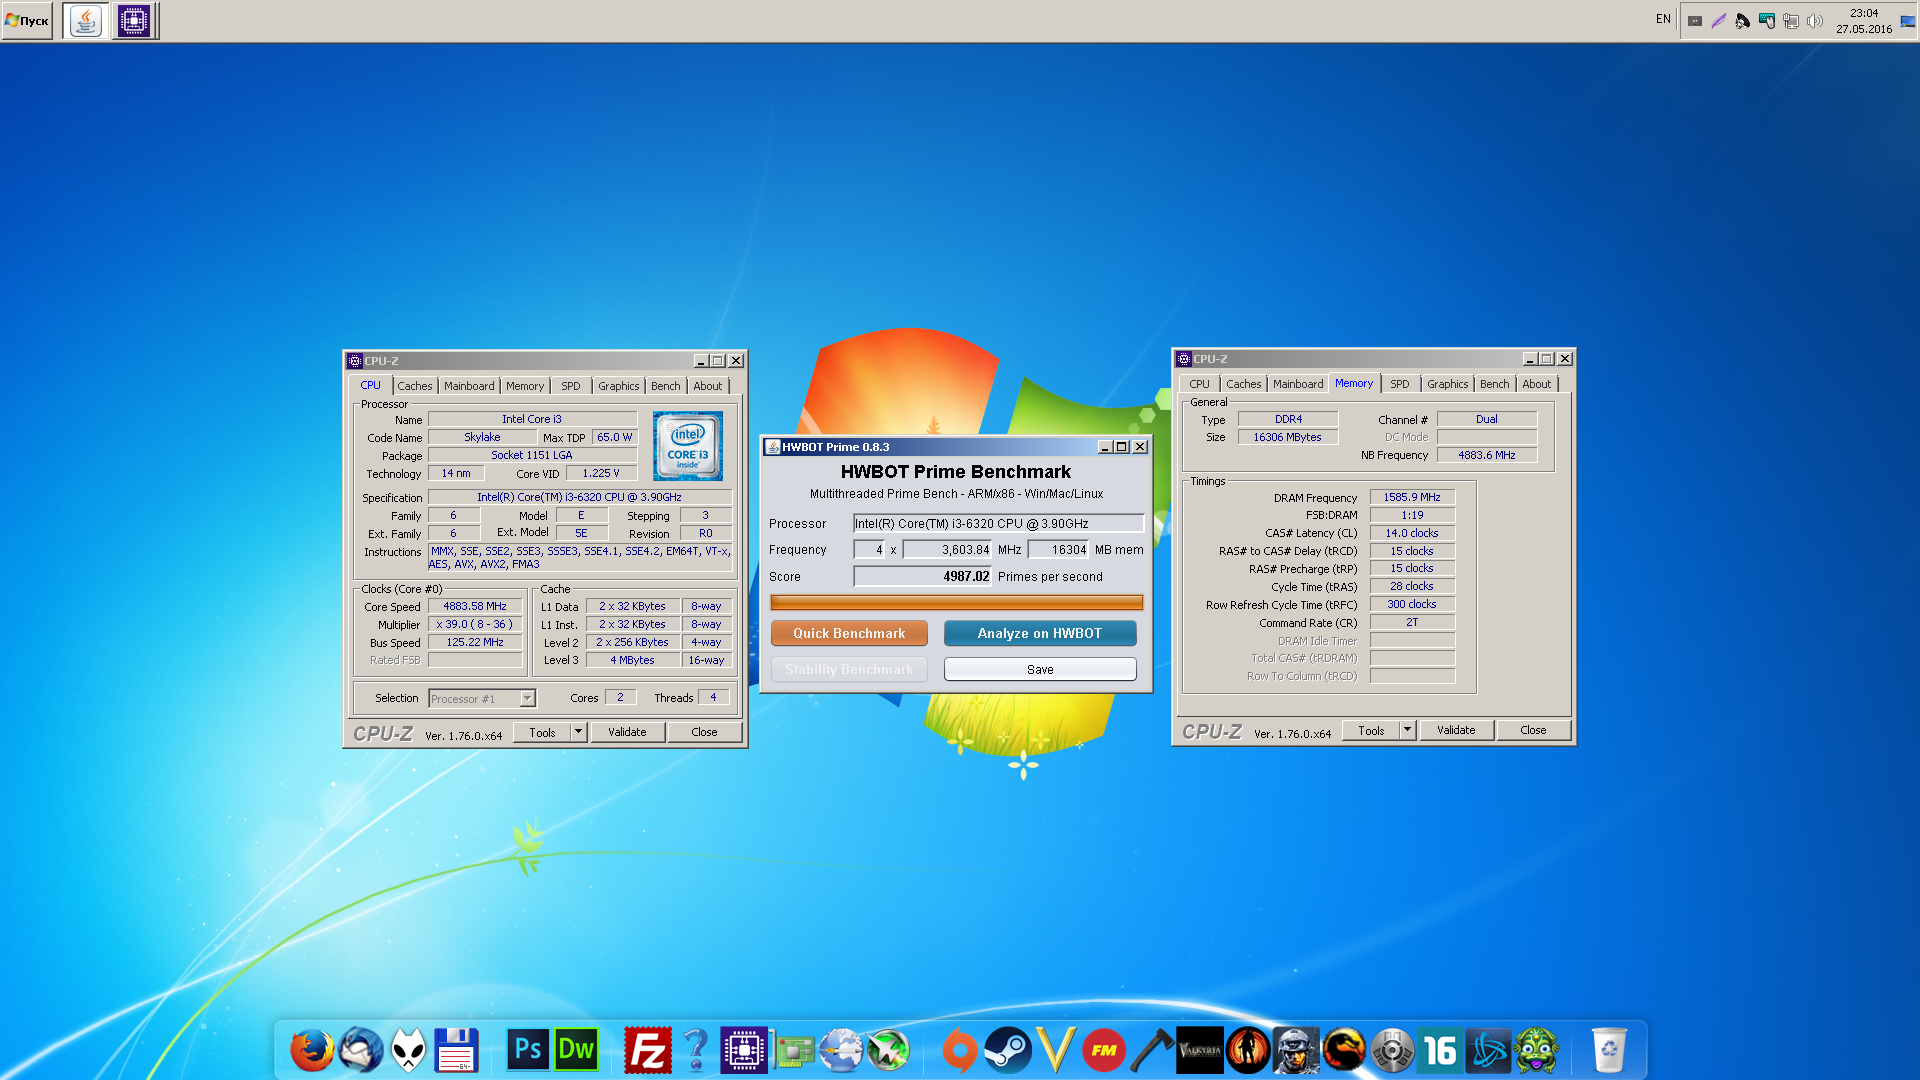Click Save in HWBOT Prime
Image resolution: width=1920 pixels, height=1080 pixels.
tap(1040, 669)
